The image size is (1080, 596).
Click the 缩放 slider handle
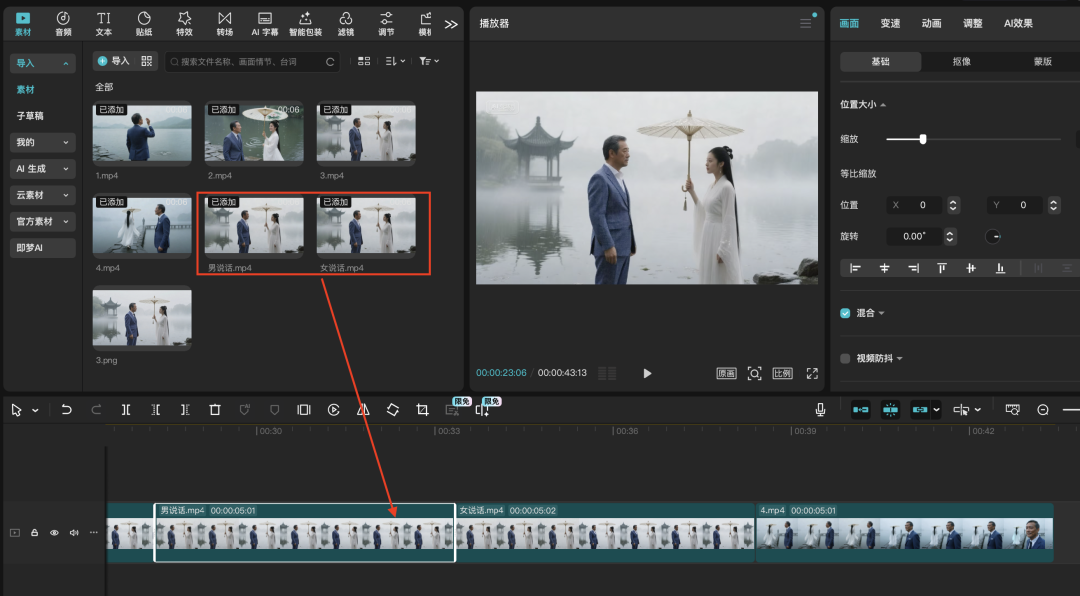(923, 139)
